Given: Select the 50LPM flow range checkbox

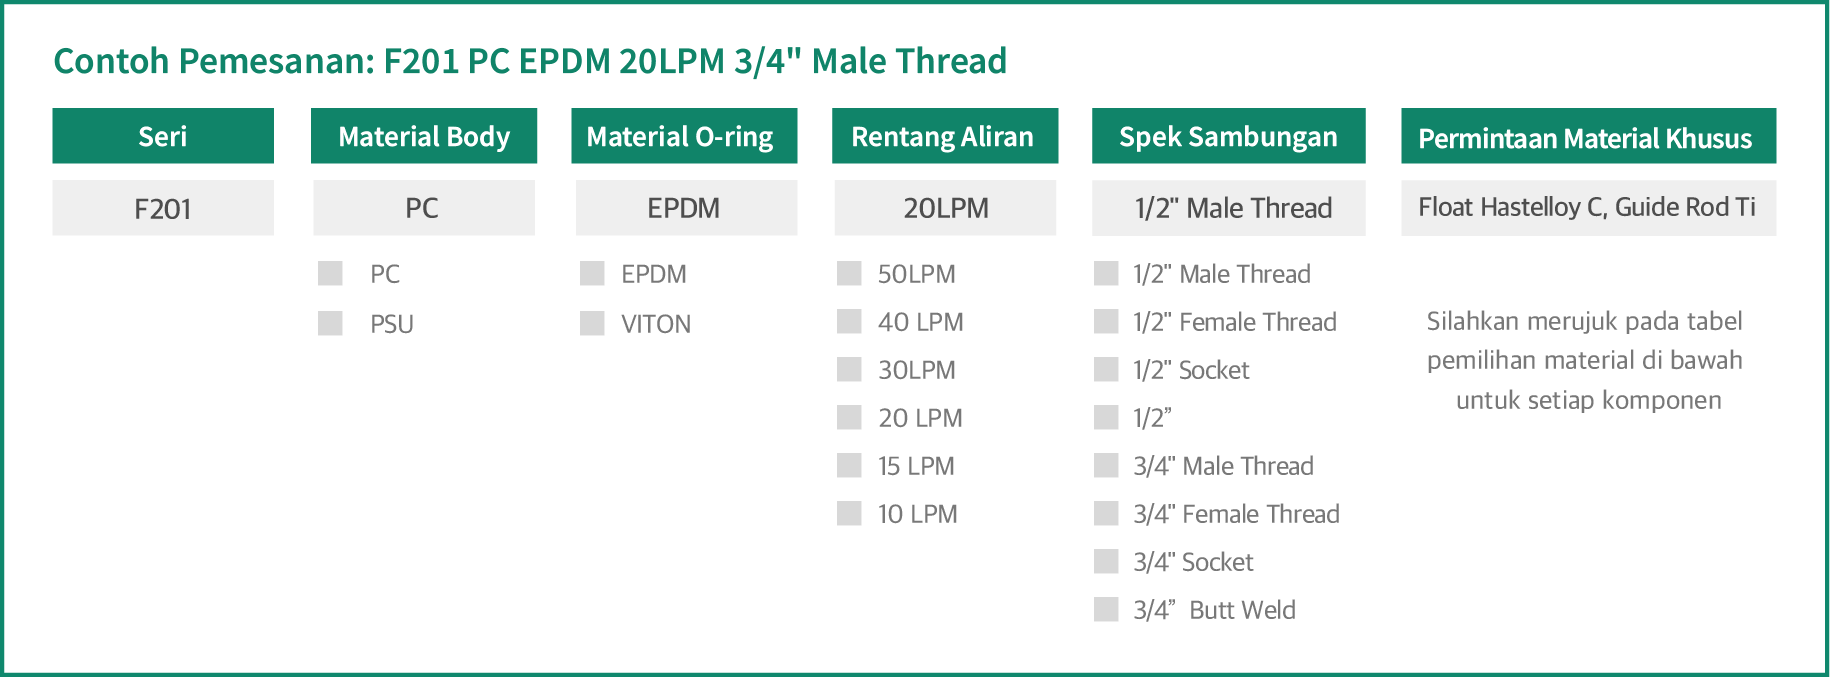Looking at the screenshot, I should tap(849, 273).
